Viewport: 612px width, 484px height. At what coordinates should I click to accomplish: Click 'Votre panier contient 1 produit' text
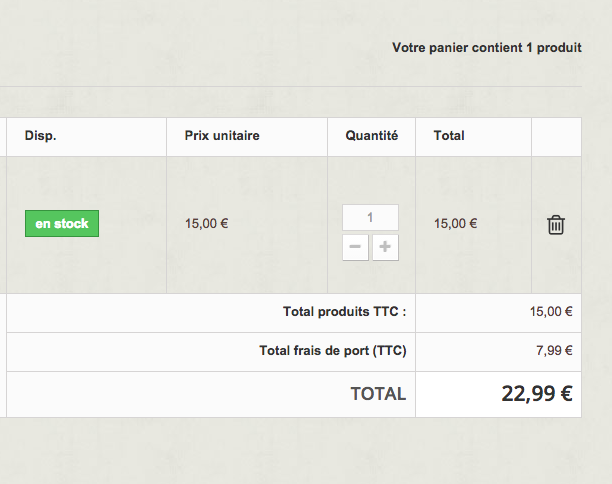pos(487,48)
